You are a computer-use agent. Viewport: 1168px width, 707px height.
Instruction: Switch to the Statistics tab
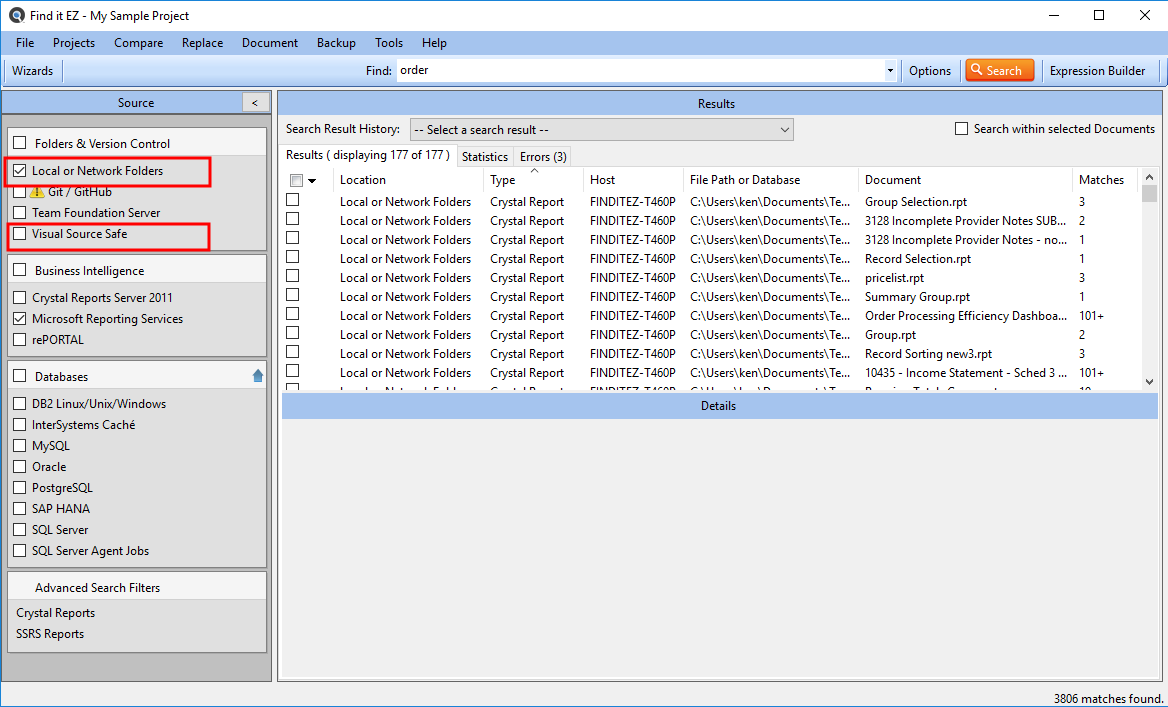click(485, 156)
